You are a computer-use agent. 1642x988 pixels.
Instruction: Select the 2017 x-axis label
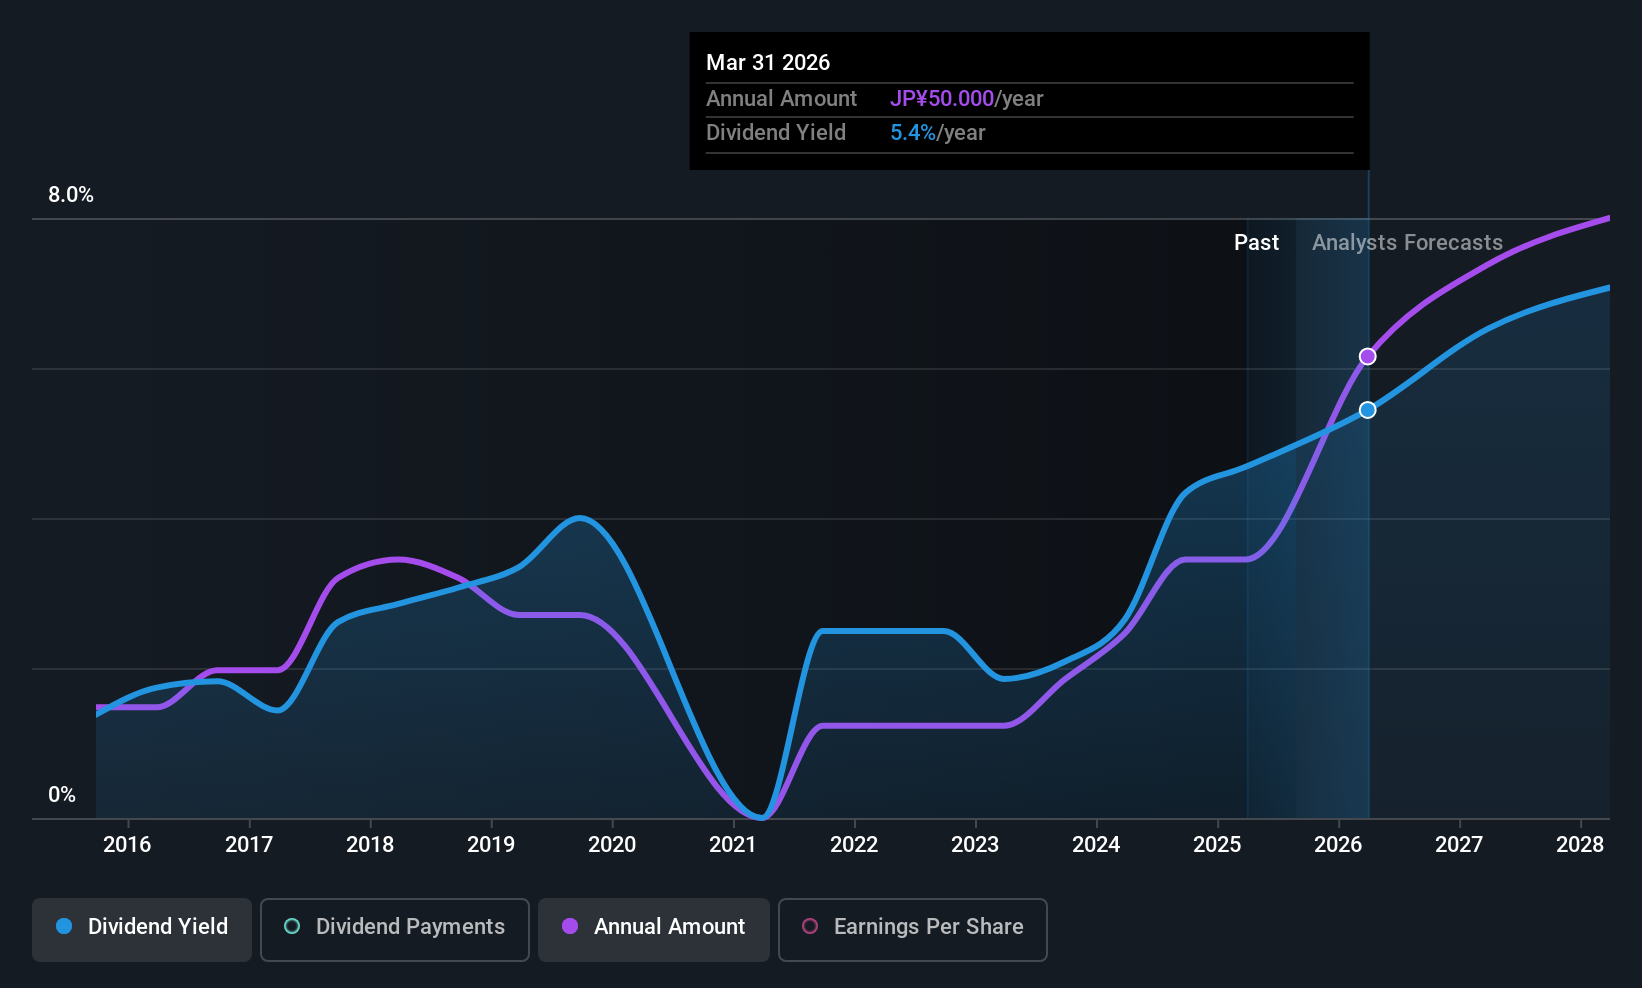pyautogui.click(x=249, y=845)
